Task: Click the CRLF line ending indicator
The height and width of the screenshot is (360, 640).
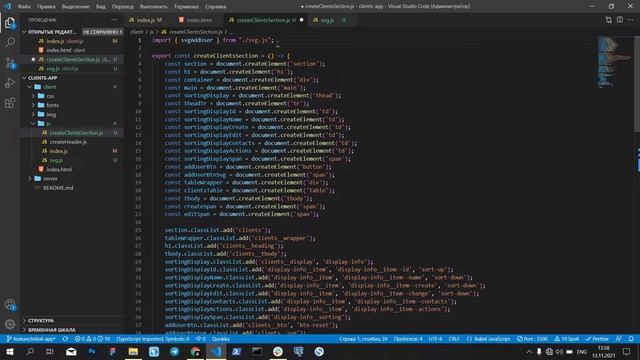Action: (453, 339)
